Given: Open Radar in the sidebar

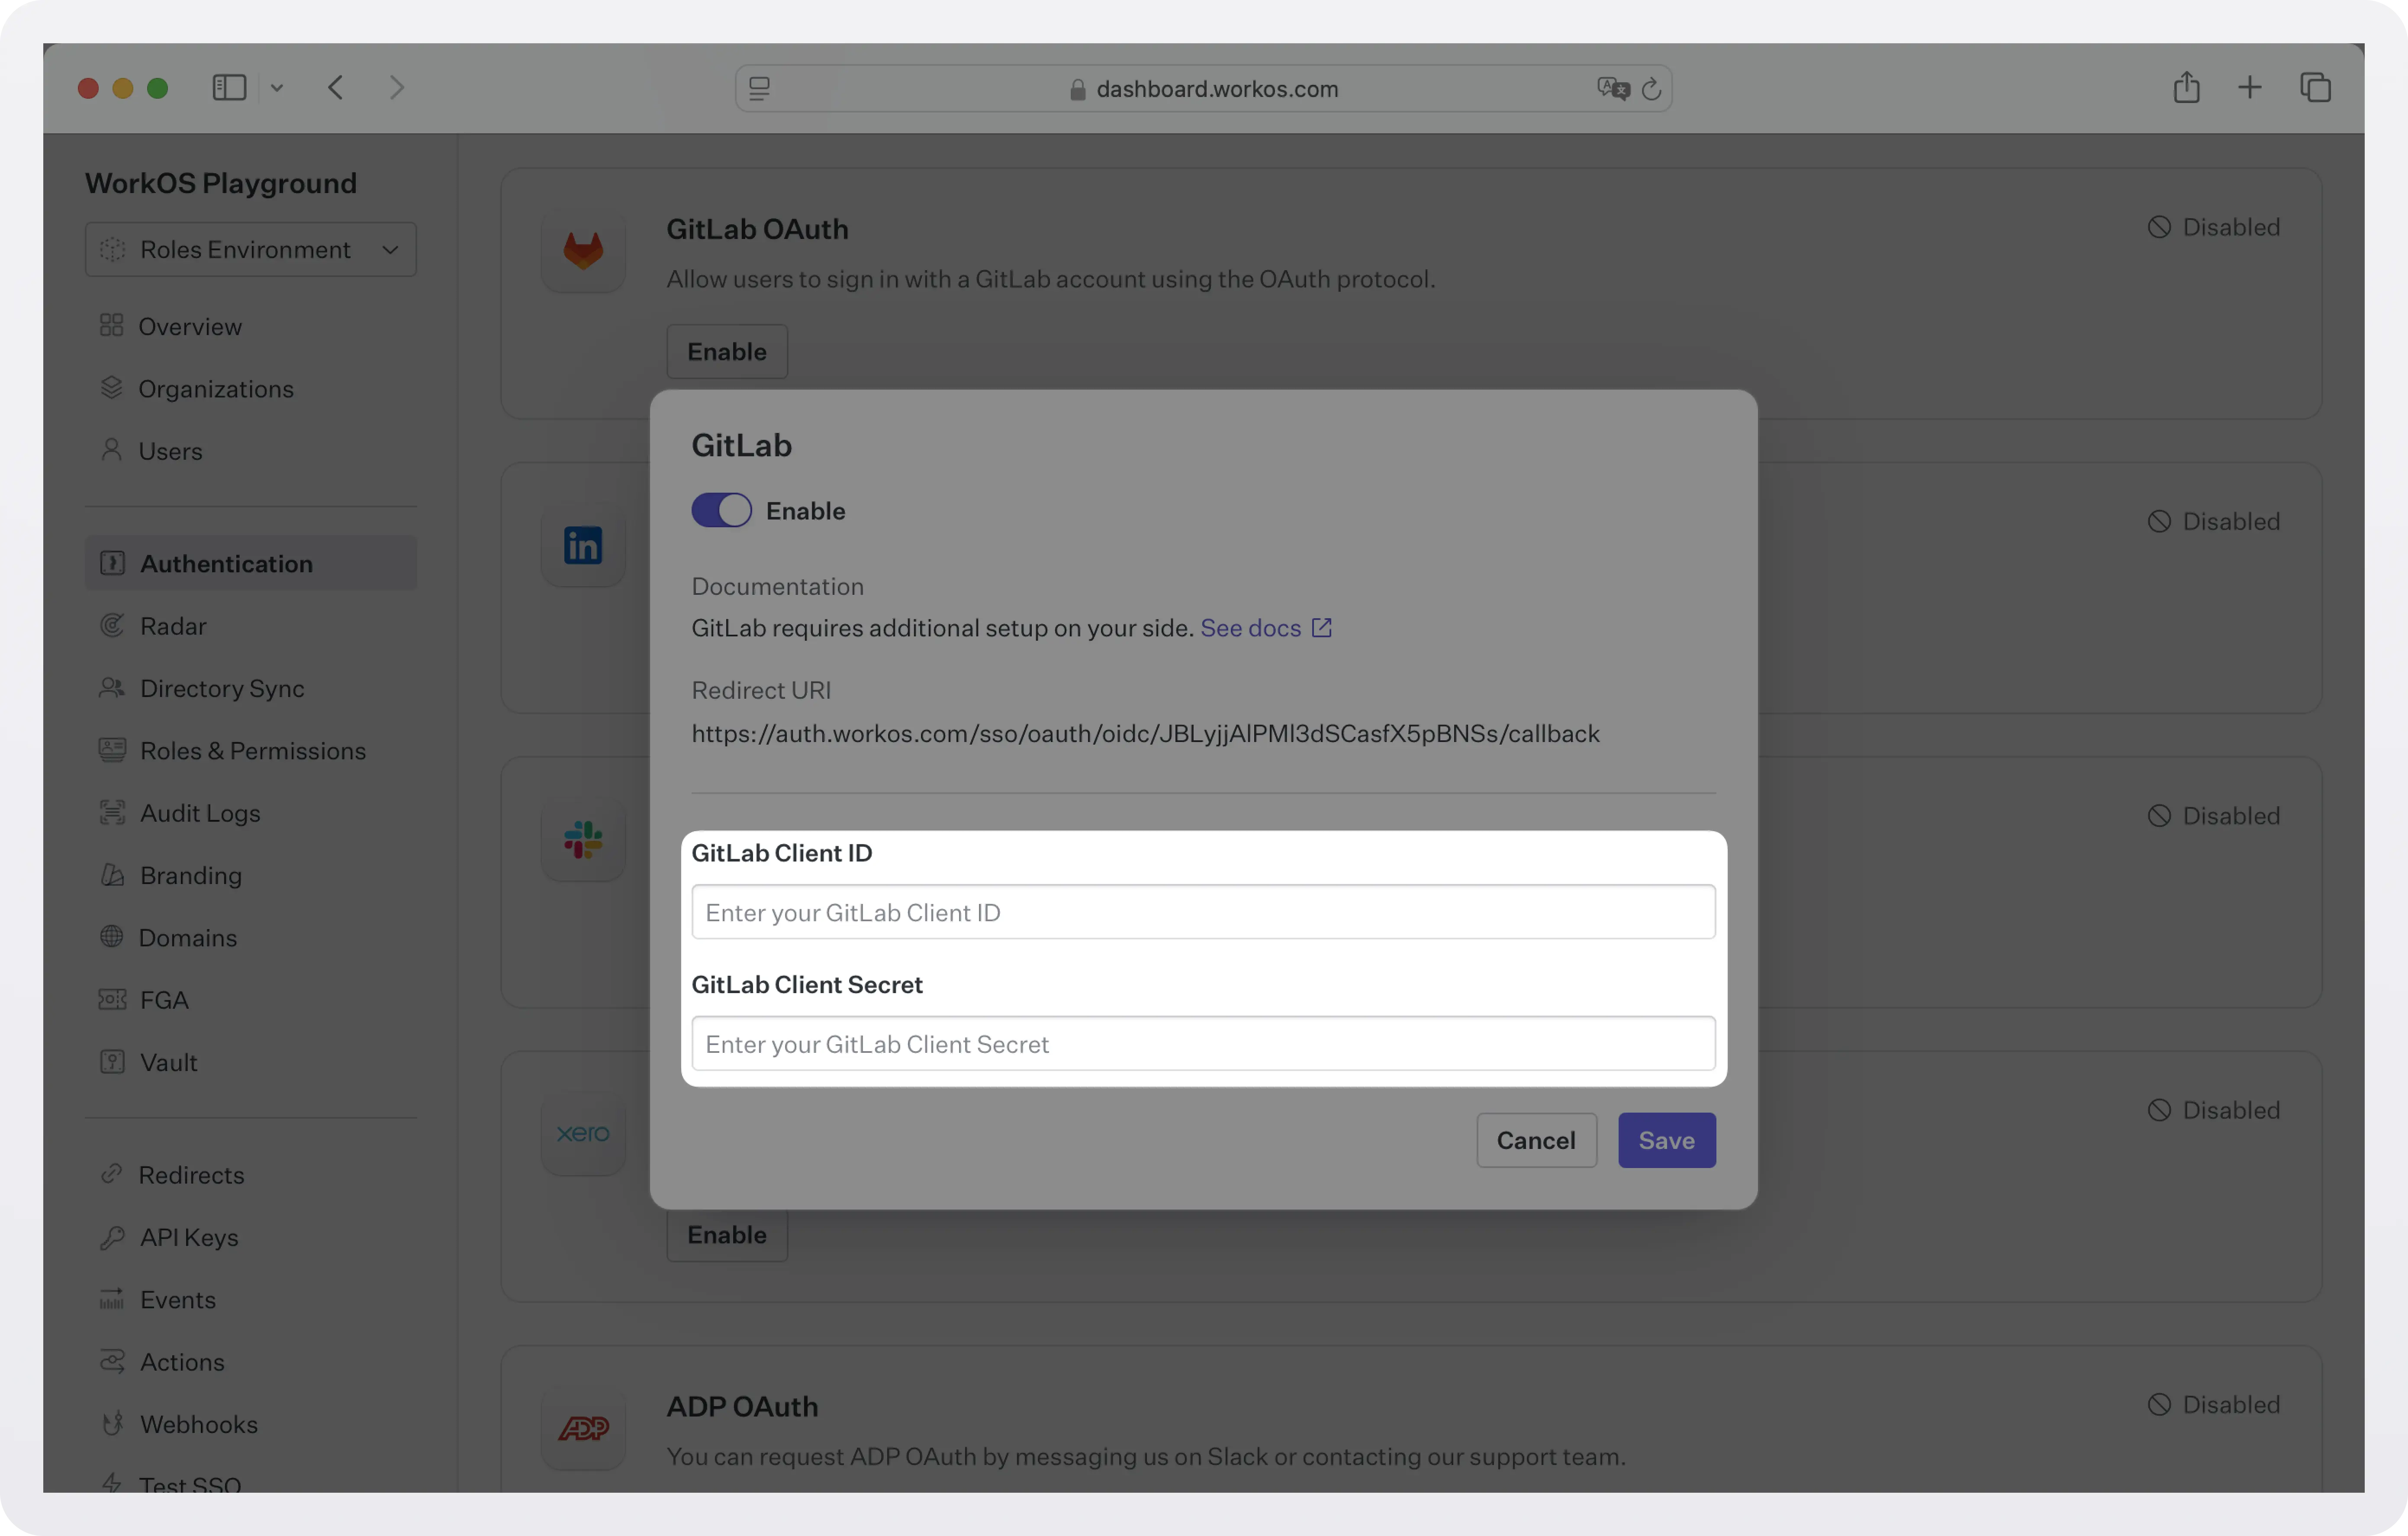Looking at the screenshot, I should (173, 626).
